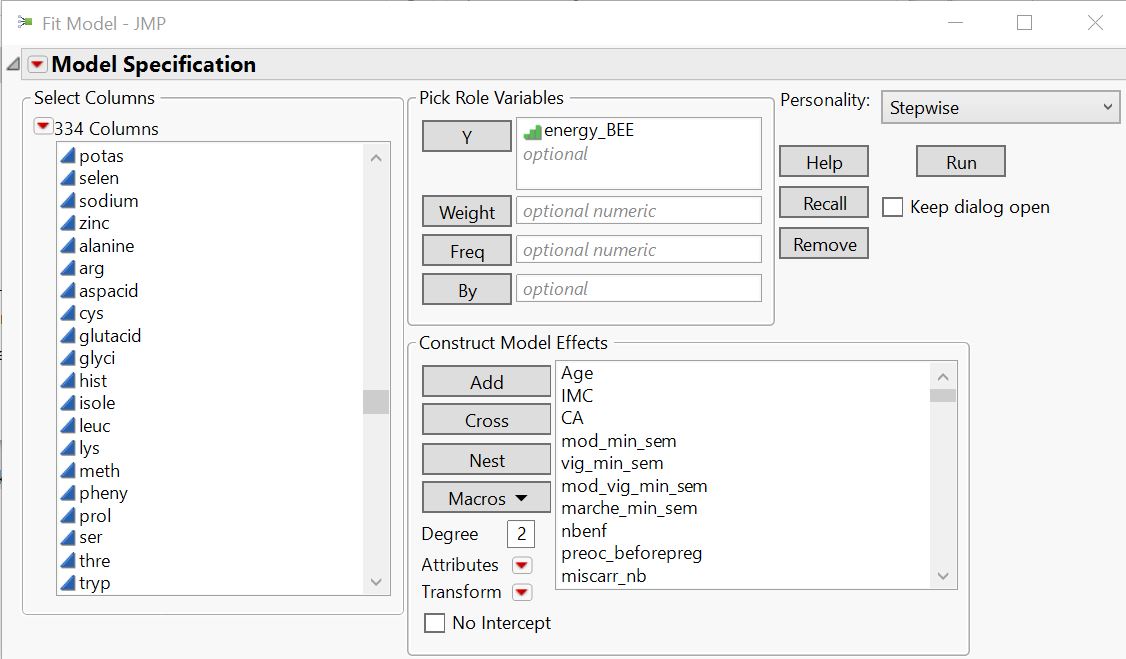Click the continuous data icon beside sodium
The width and height of the screenshot is (1126, 659).
(x=69, y=200)
